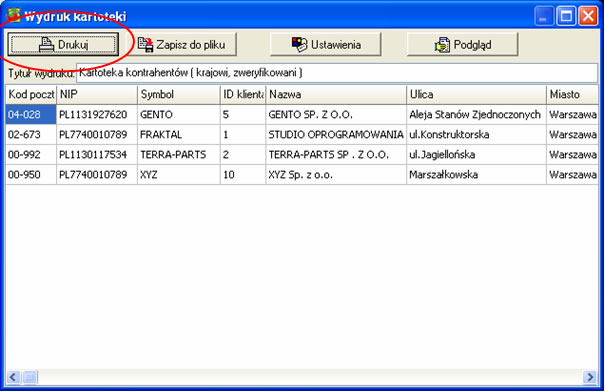Click the Symbol column header
Viewport: 605px width, 392px height.
point(179,95)
